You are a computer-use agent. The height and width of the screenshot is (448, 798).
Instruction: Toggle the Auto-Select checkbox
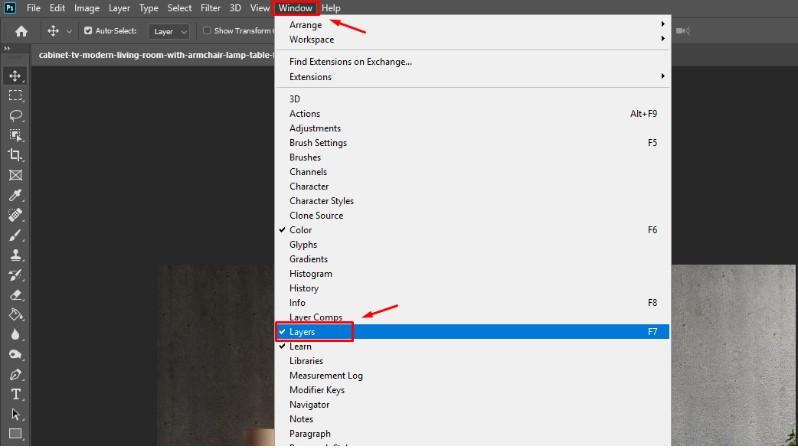click(x=88, y=31)
